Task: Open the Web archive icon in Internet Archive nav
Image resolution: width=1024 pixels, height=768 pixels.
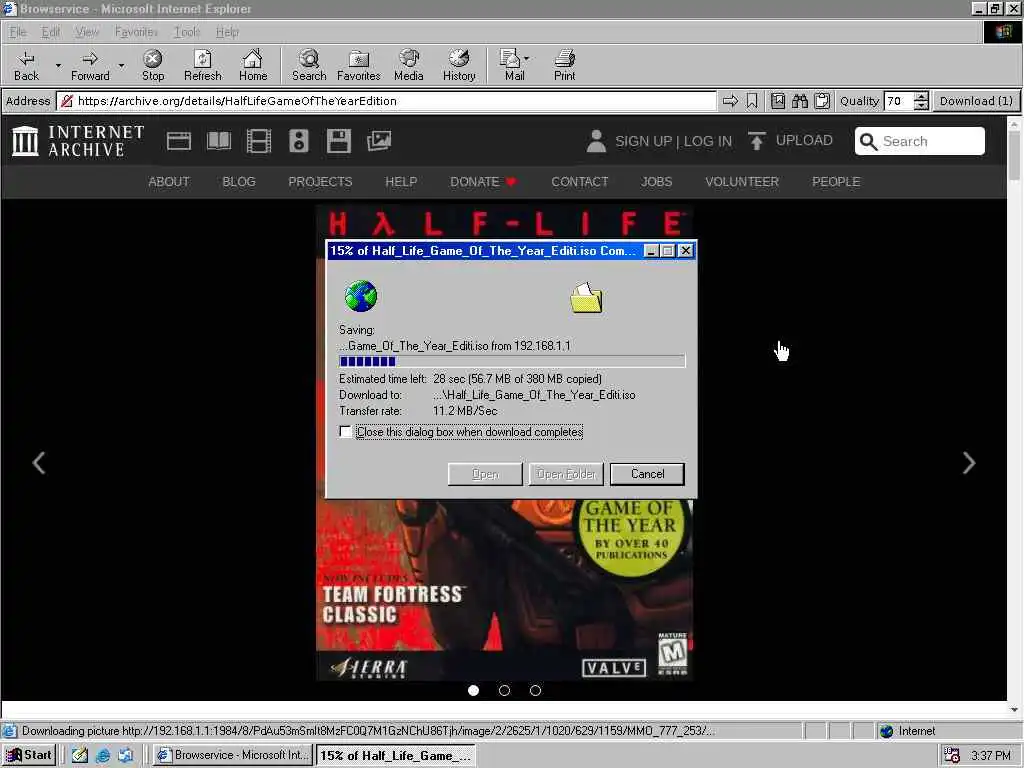Action: 178,141
